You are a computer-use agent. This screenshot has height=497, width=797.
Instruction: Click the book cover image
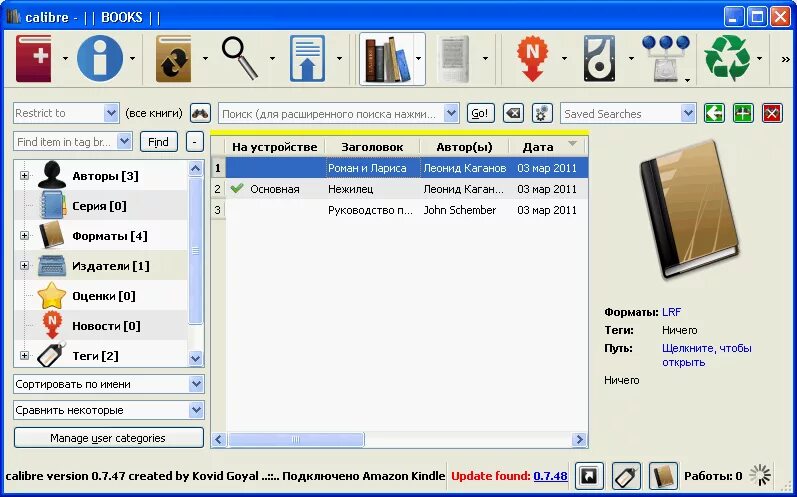coord(689,210)
